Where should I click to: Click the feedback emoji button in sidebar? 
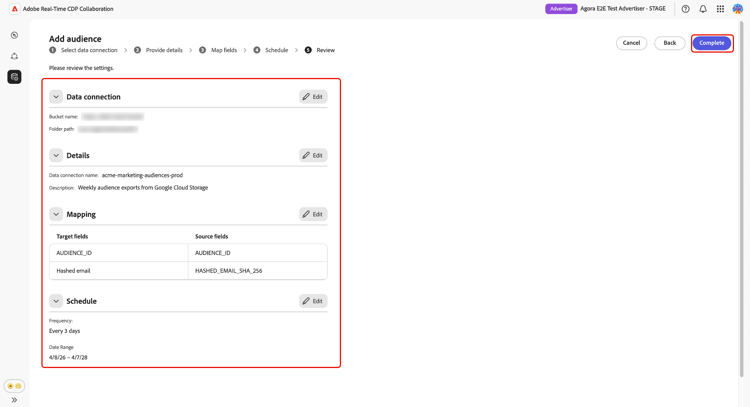click(x=14, y=385)
